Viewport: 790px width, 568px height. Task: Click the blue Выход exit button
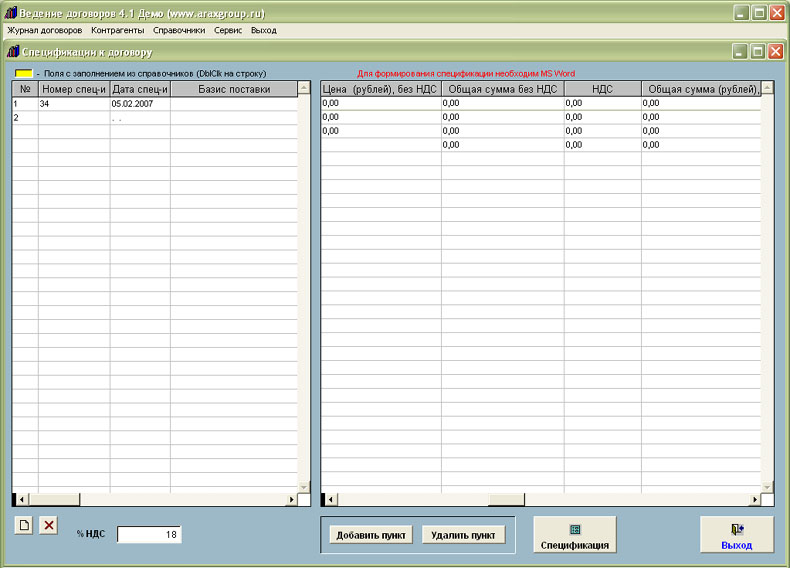pyautogui.click(x=737, y=535)
